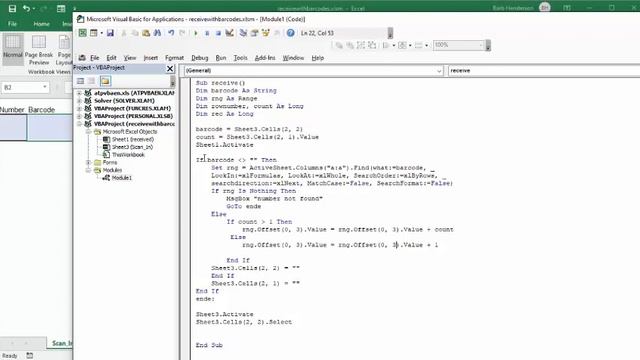Click the VBA control-menu icon beside File
Screen dimensions: 640x360
pos(82,58)
